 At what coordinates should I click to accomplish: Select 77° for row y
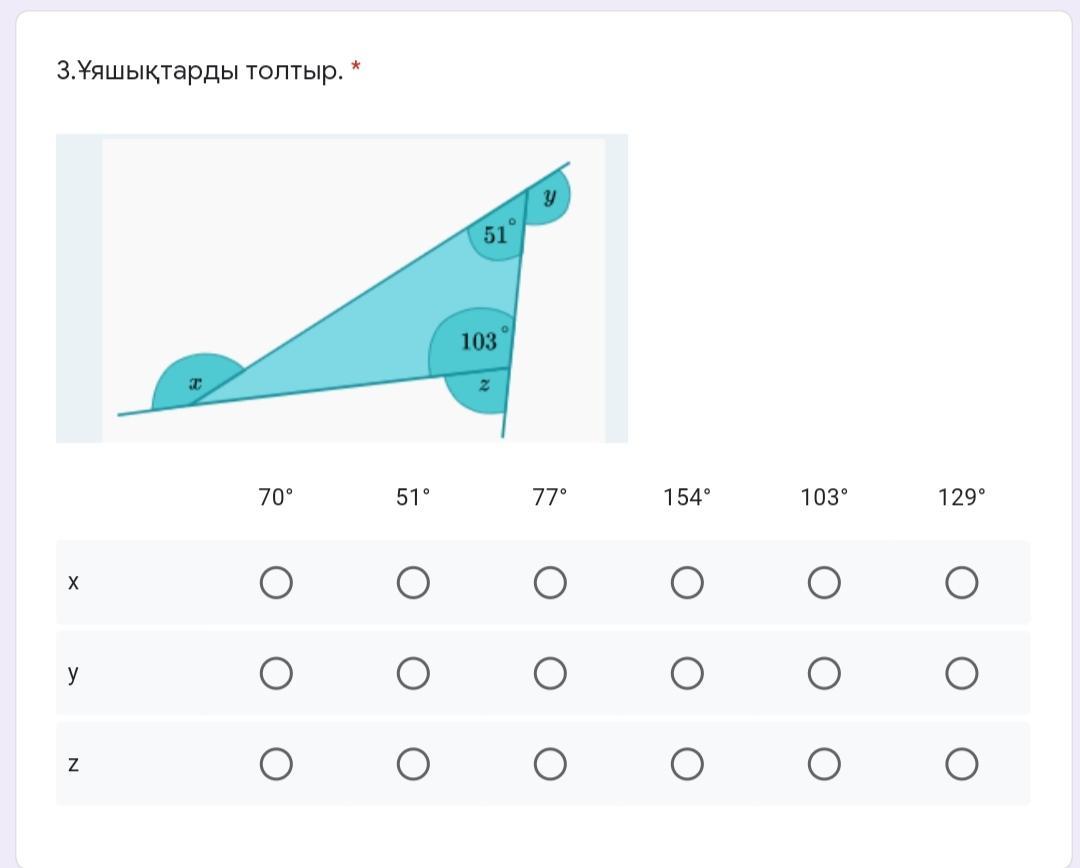(x=550, y=674)
